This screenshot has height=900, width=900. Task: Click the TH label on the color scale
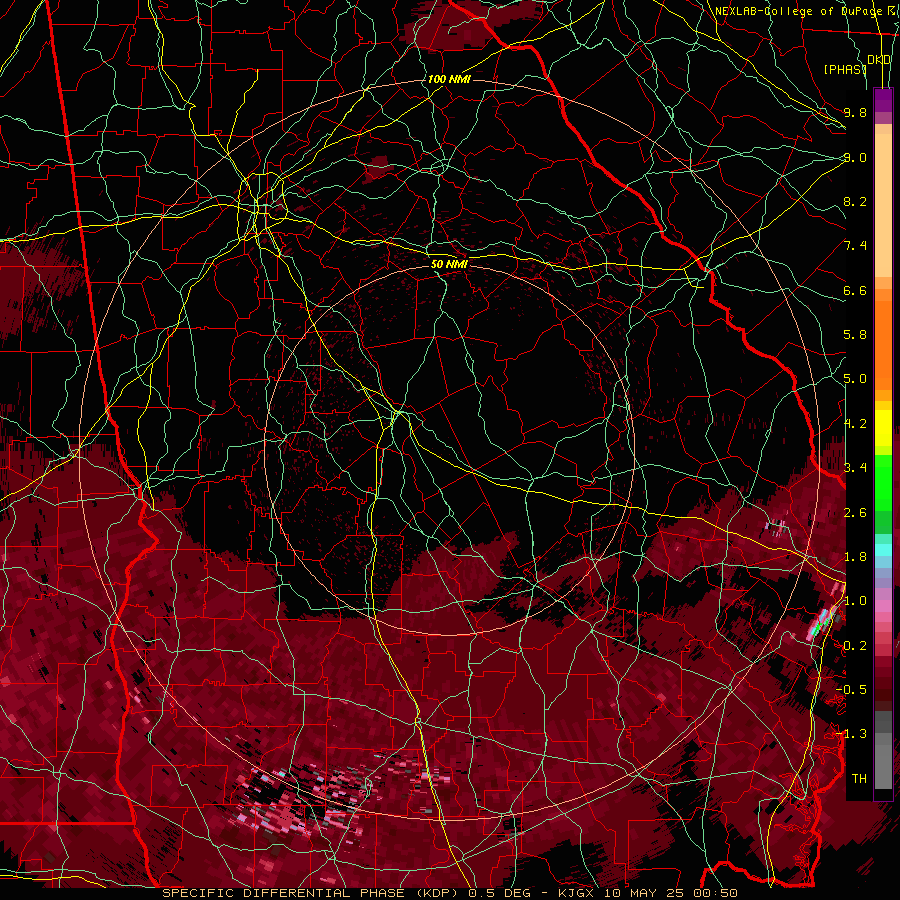click(859, 779)
